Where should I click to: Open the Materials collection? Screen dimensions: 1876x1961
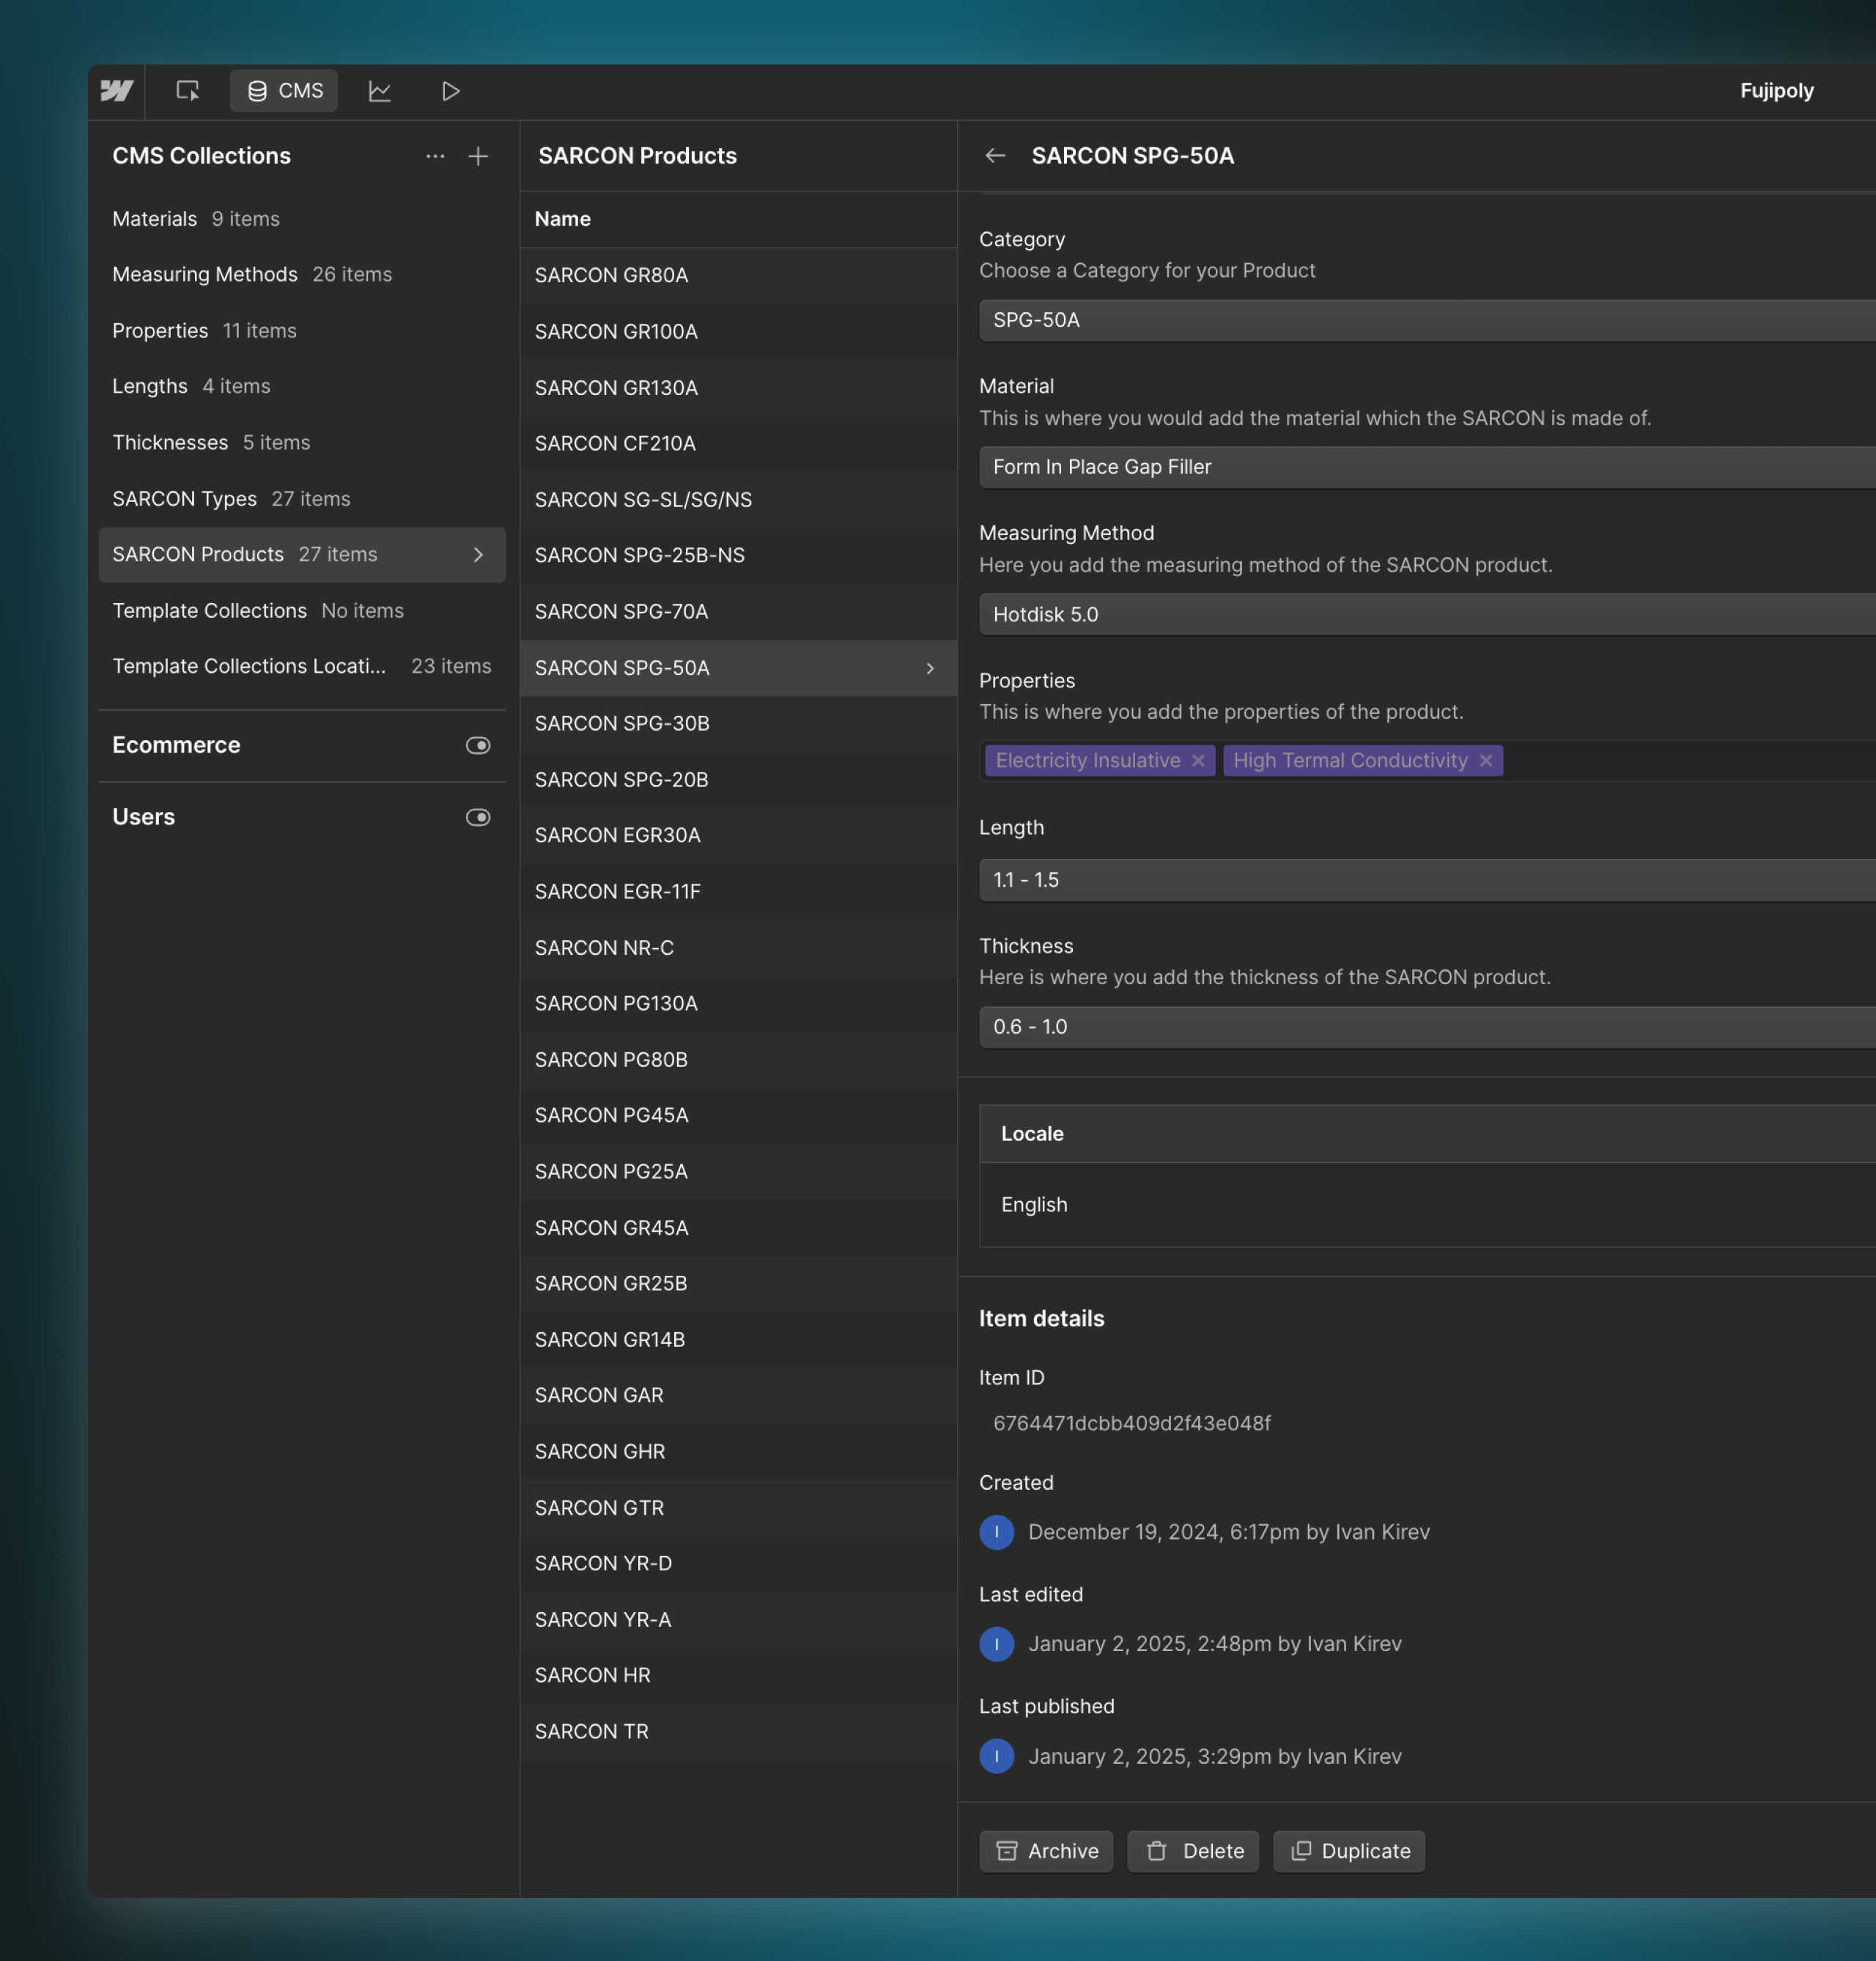302,219
